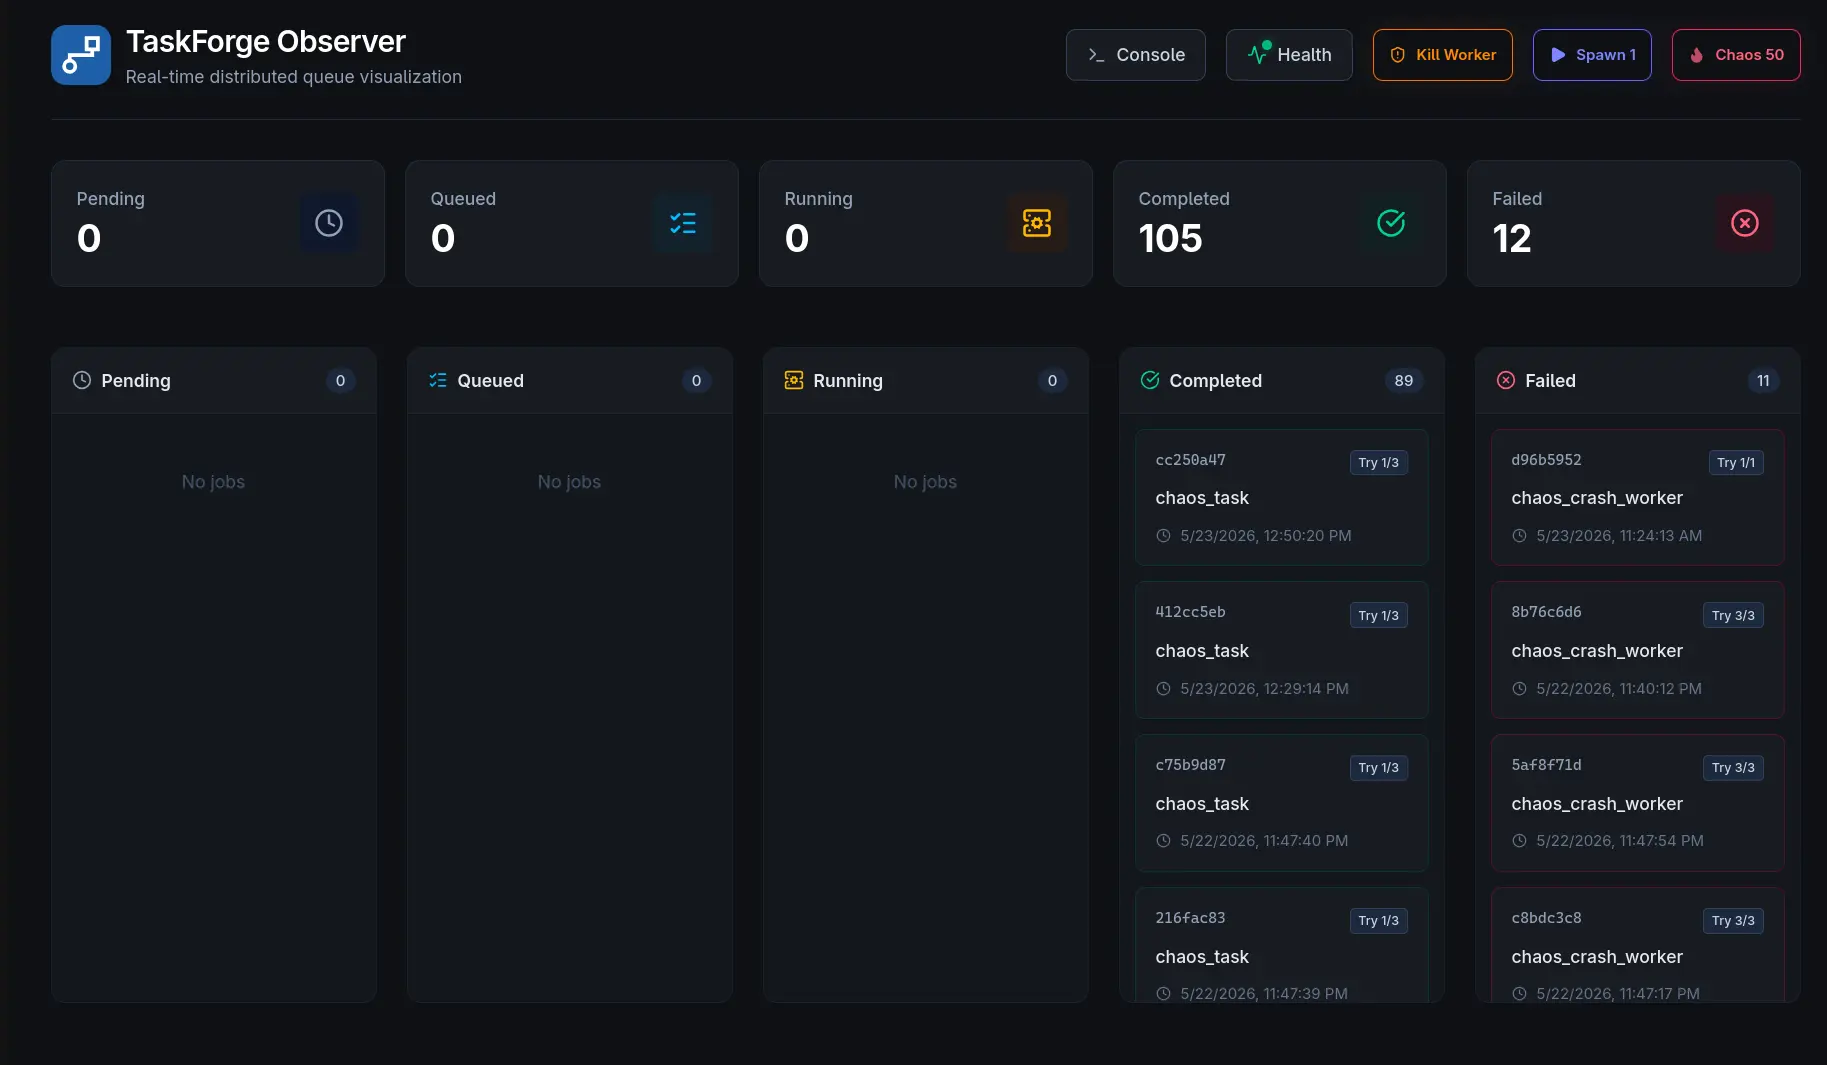Image resolution: width=1827 pixels, height=1065 pixels.
Task: Click the check icon in Completed column header
Action: (x=1150, y=380)
